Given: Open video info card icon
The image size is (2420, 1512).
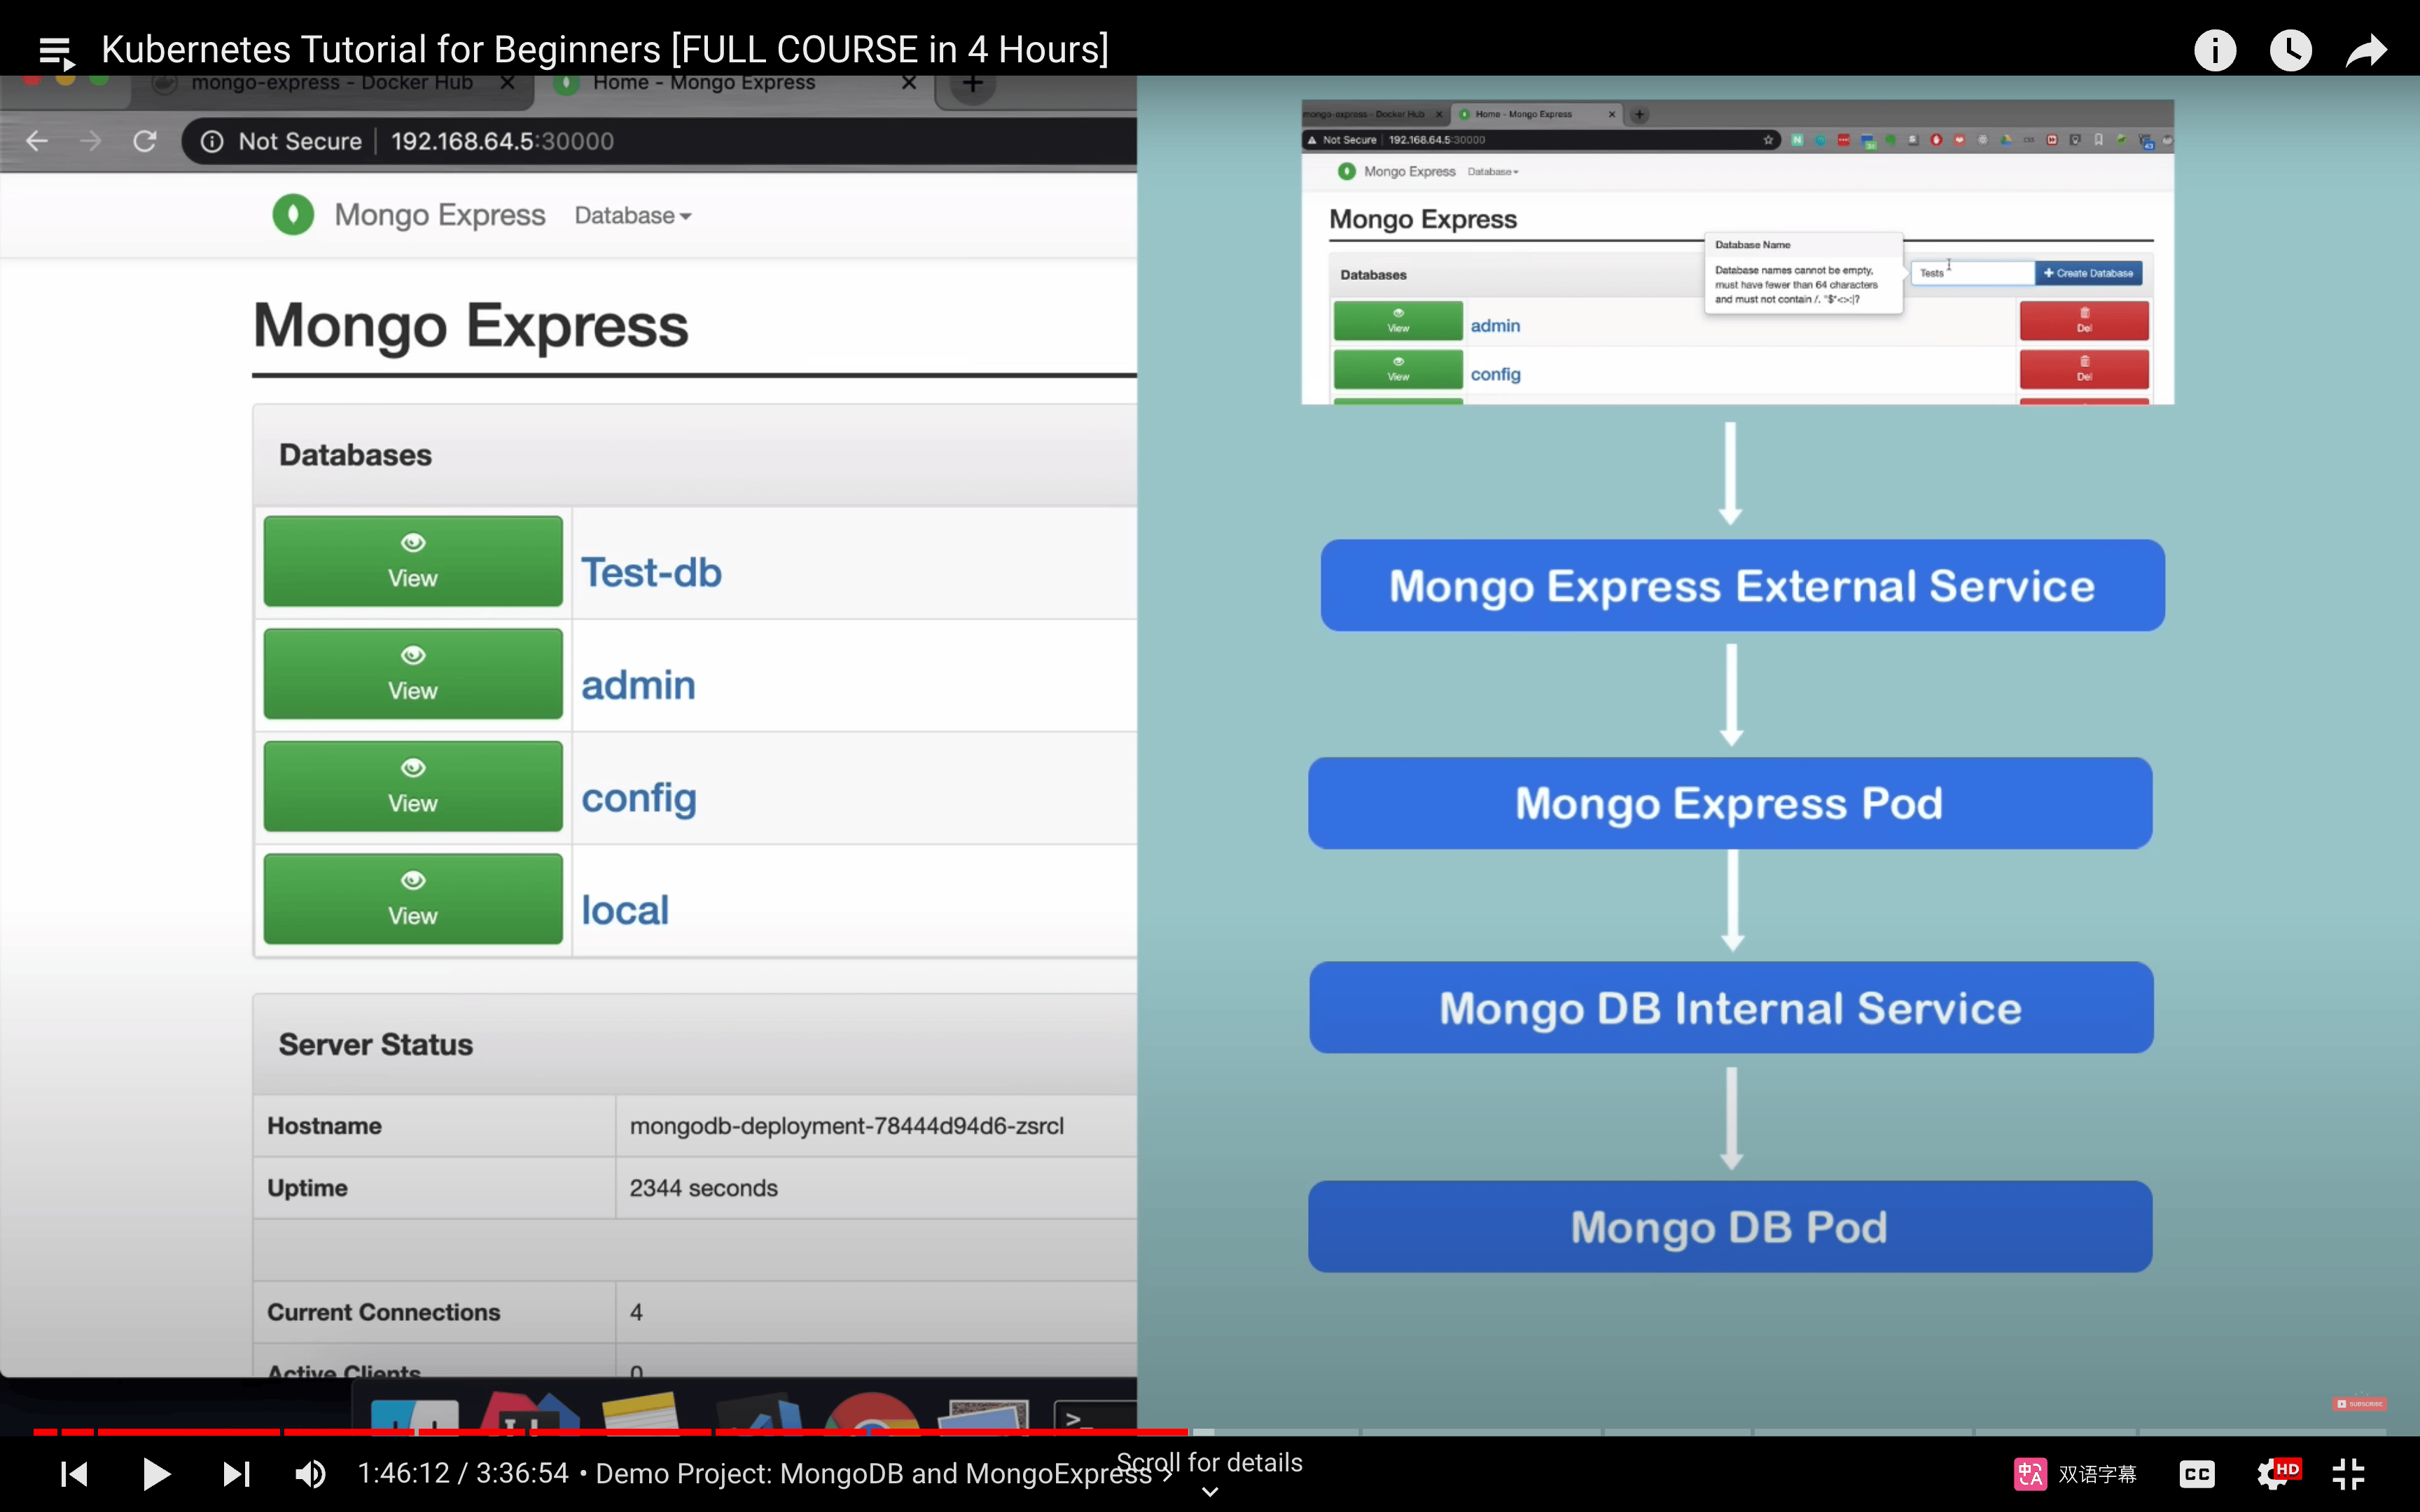Looking at the screenshot, I should [2214, 50].
